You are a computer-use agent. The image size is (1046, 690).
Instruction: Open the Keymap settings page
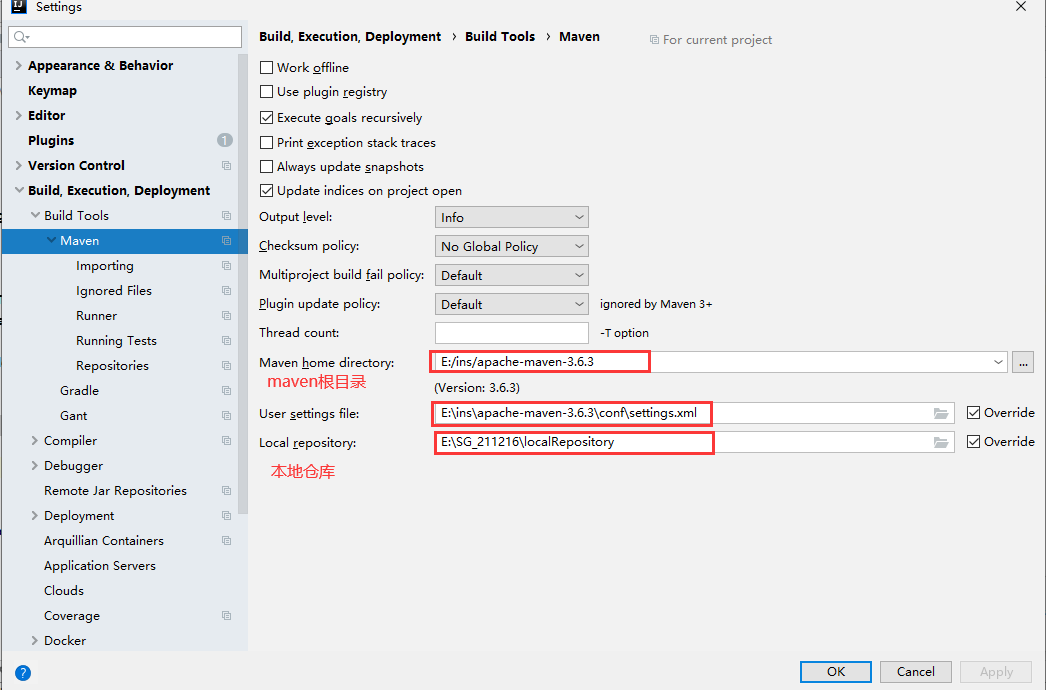click(52, 90)
